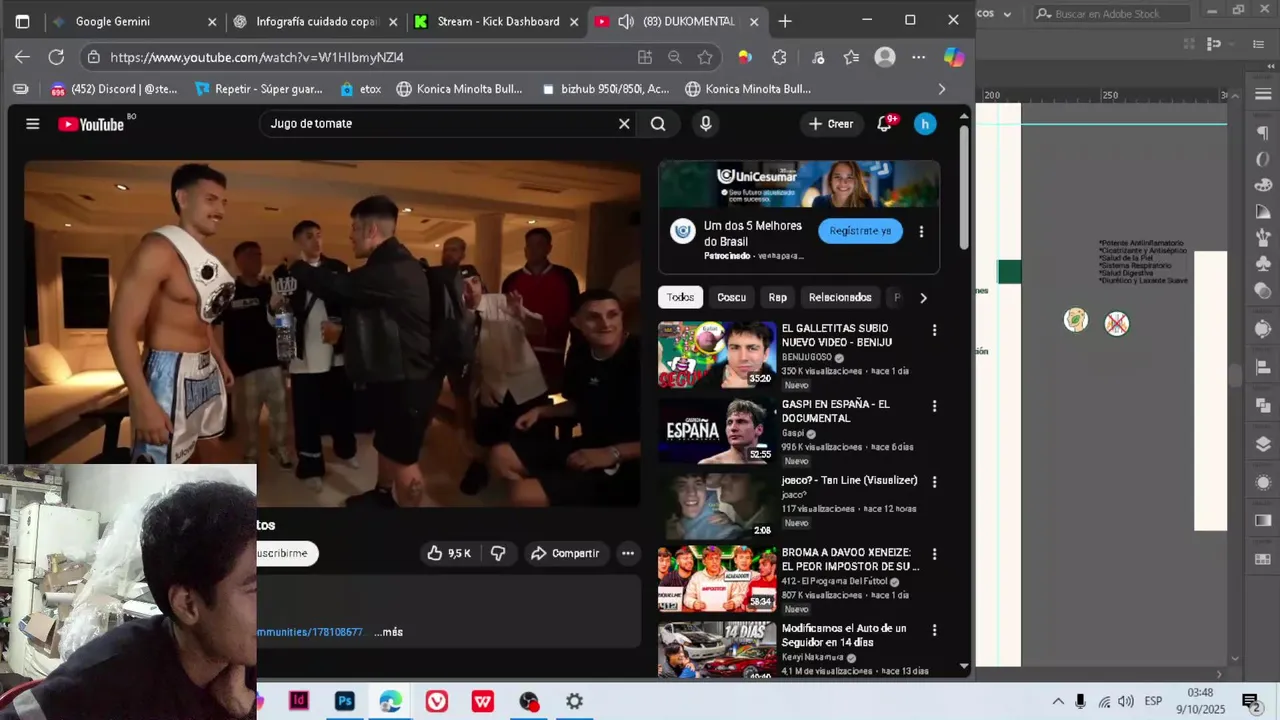Show more bookmarks with the chevron
This screenshot has width=1280, height=720.
[x=941, y=89]
